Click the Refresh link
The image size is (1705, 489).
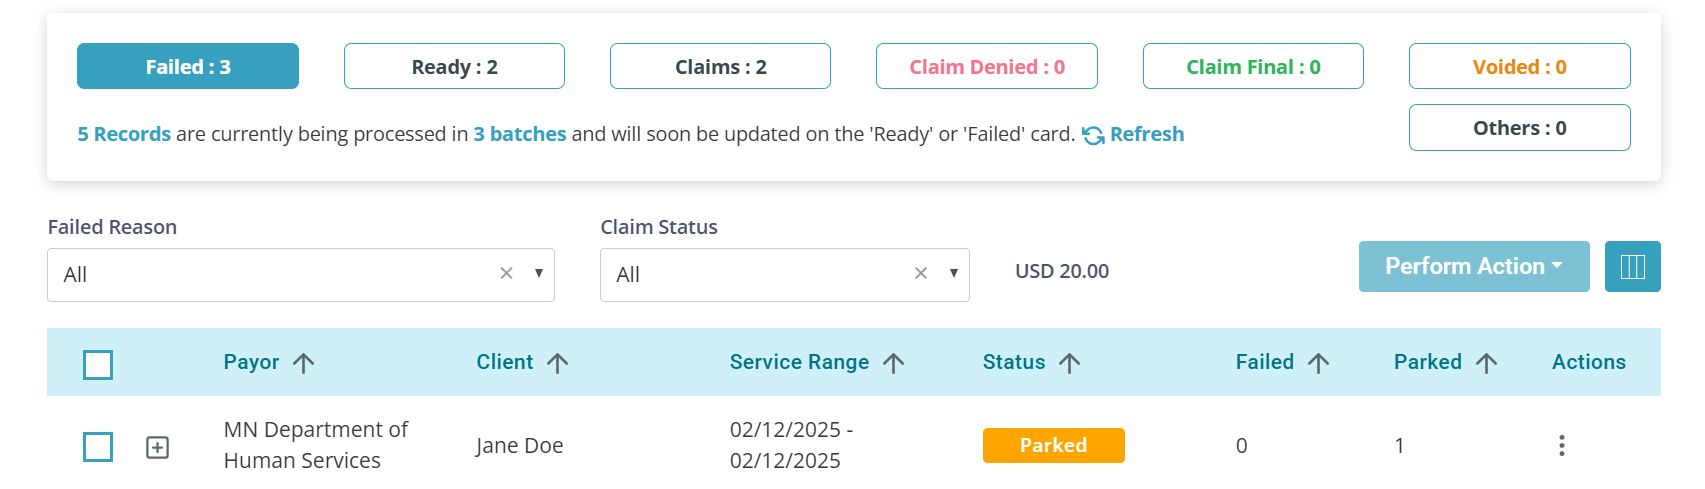tap(1133, 134)
